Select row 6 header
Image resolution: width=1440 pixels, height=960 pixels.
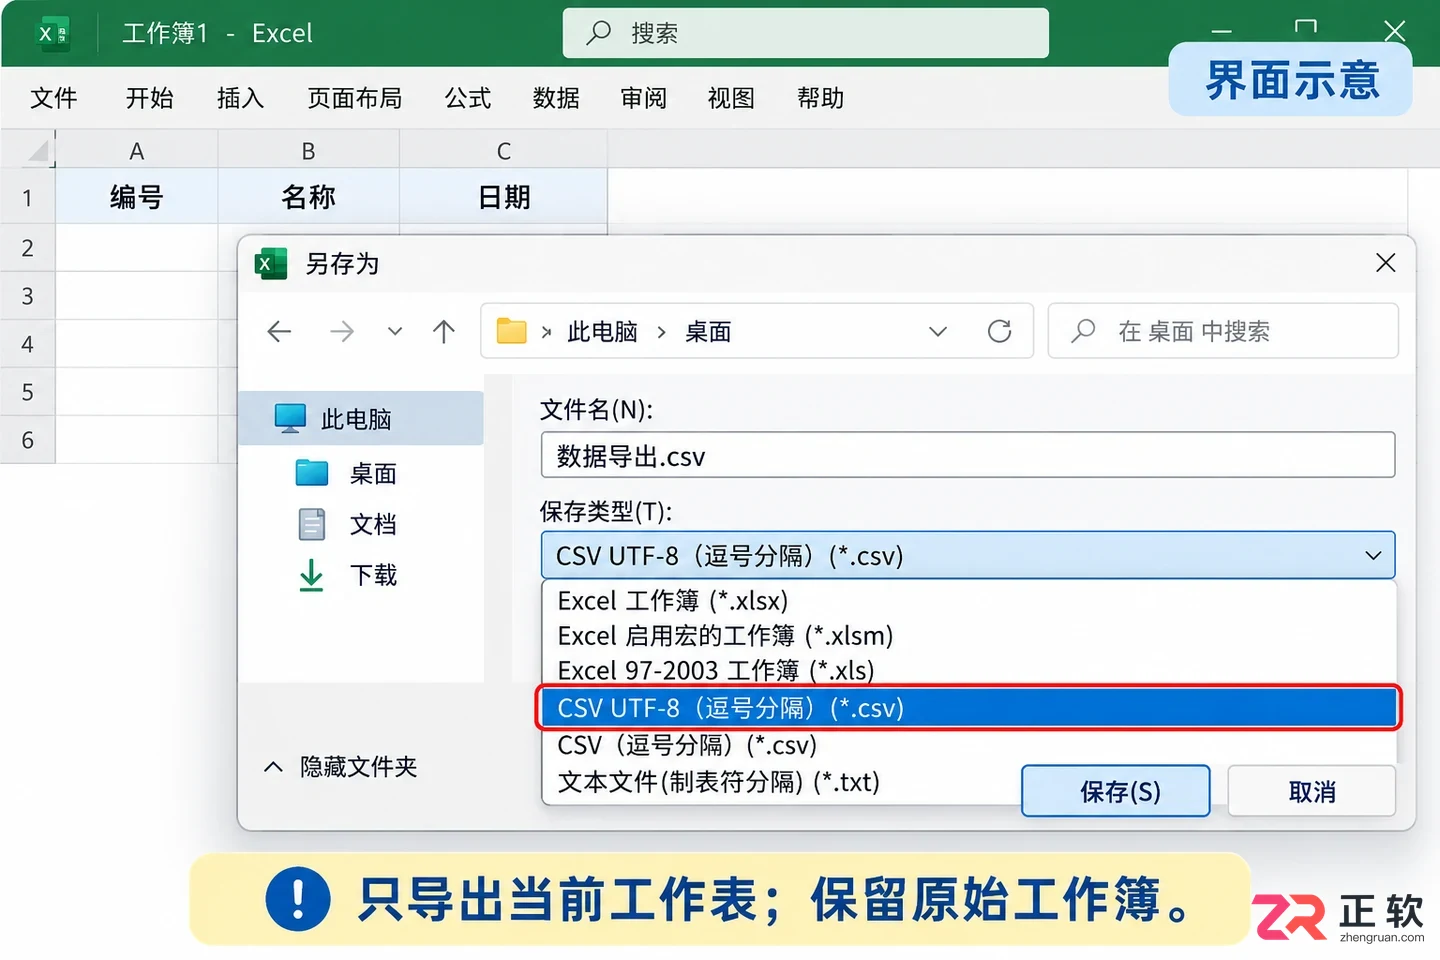pyautogui.click(x=28, y=440)
